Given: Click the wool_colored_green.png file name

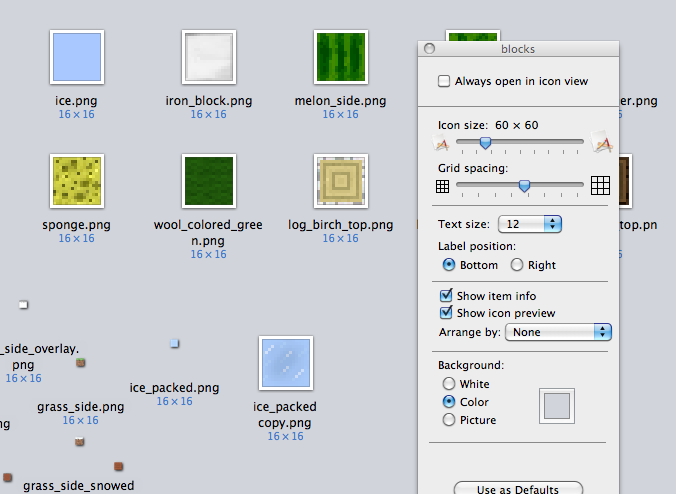Looking at the screenshot, I should (x=208, y=233).
